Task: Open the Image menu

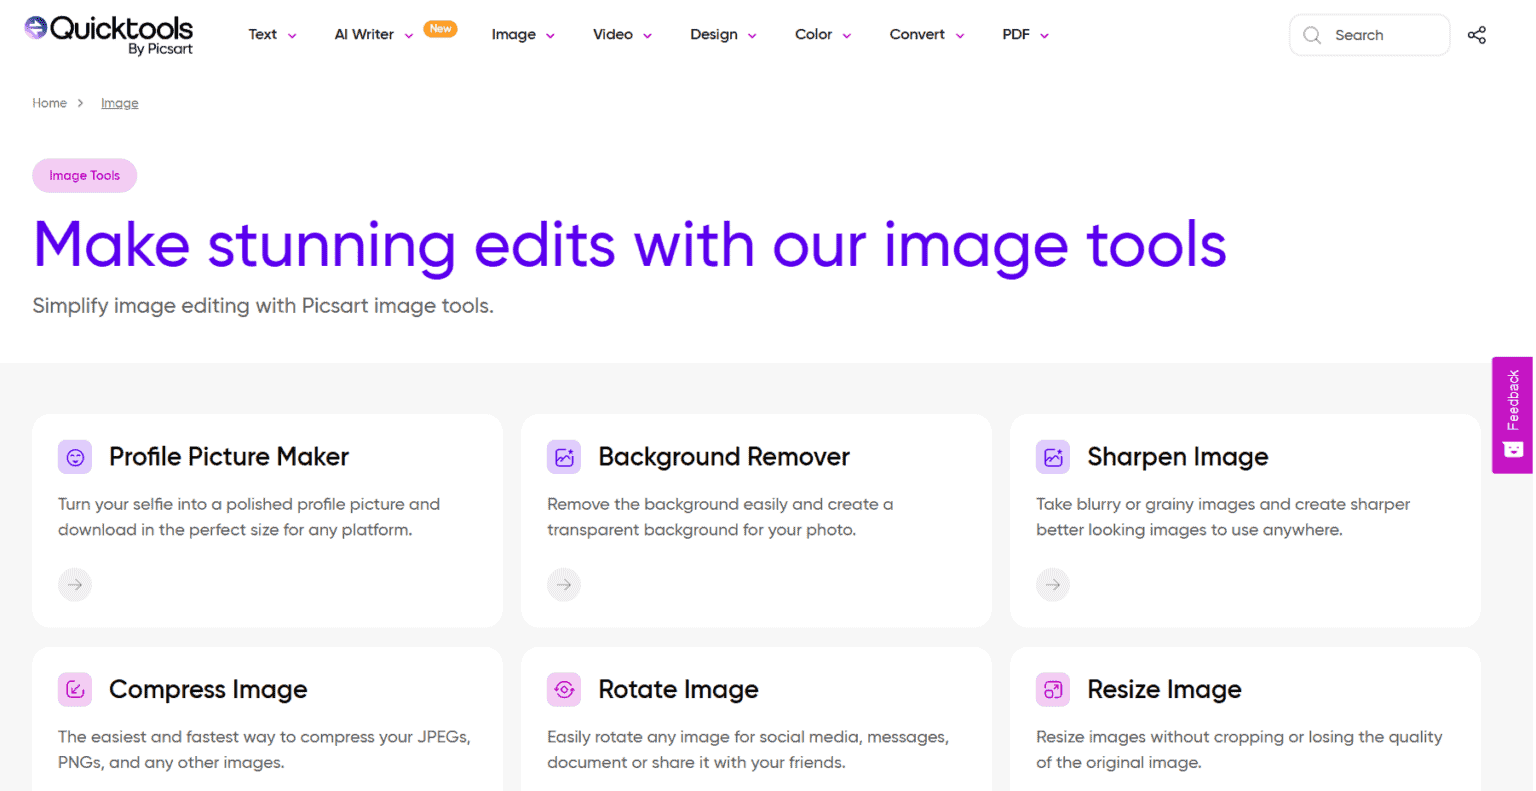Action: [514, 34]
